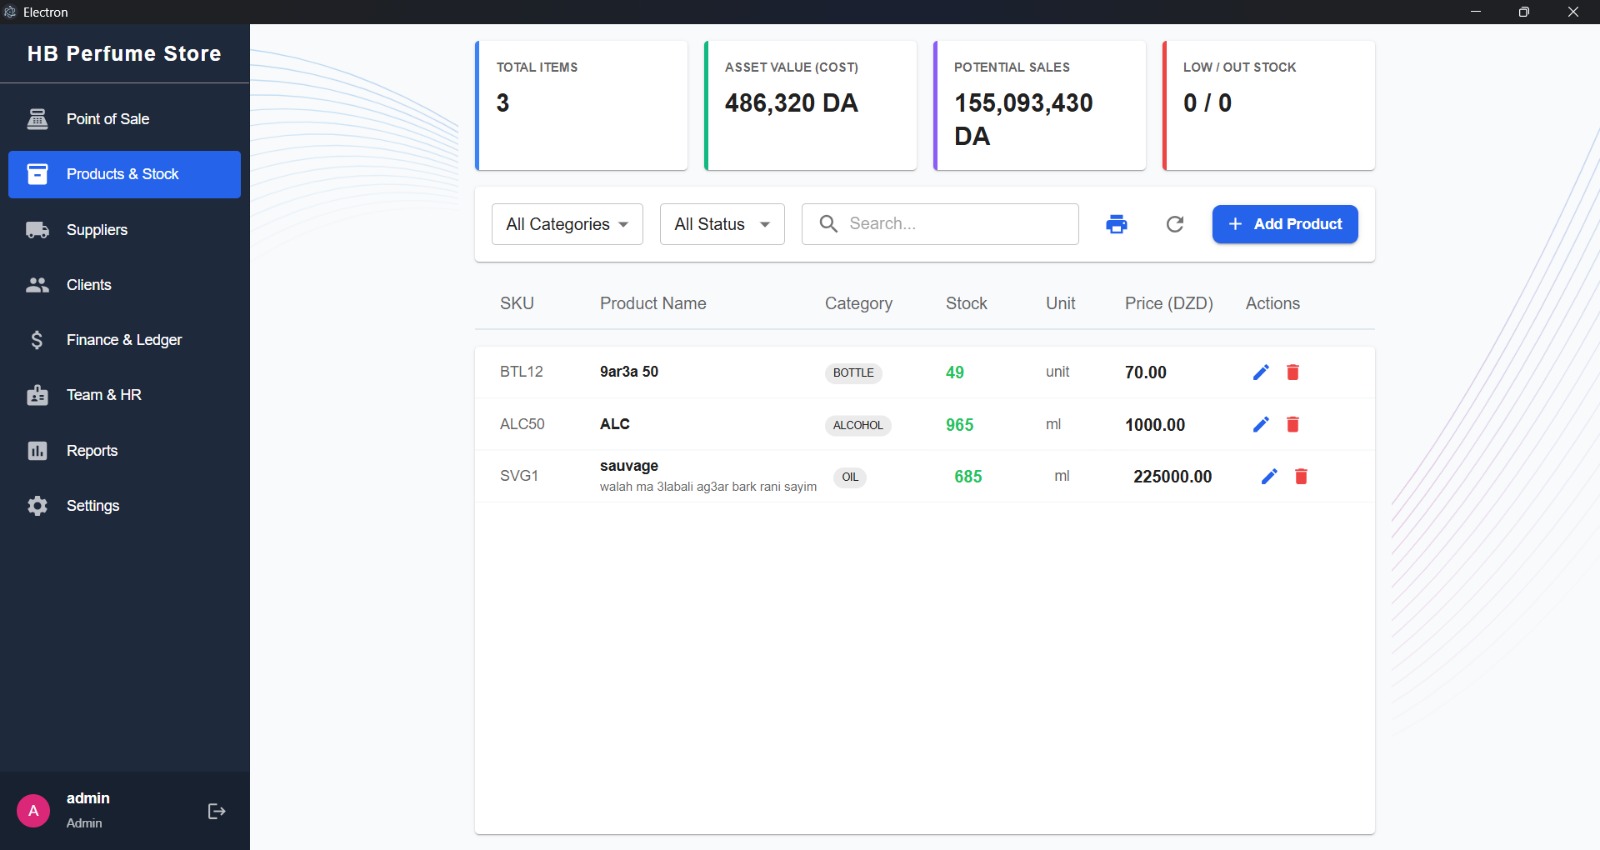1600x850 pixels.
Task: Delete the sauvage product with trash icon
Action: pyautogui.click(x=1300, y=476)
